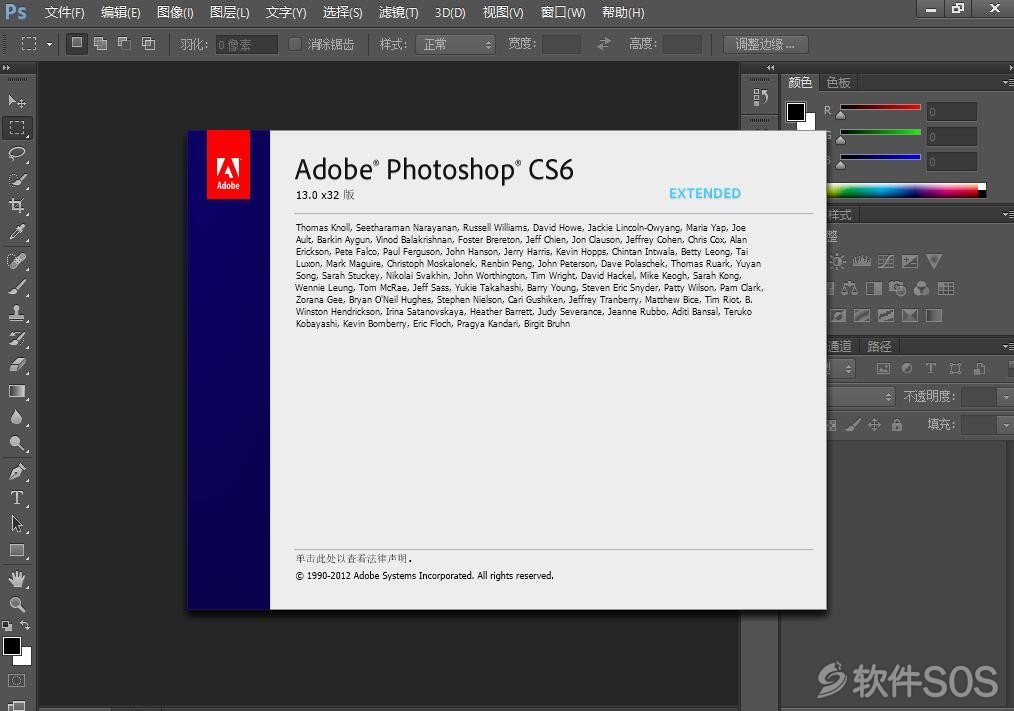Swap foreground and background colors
The image size is (1014, 711).
[25, 625]
